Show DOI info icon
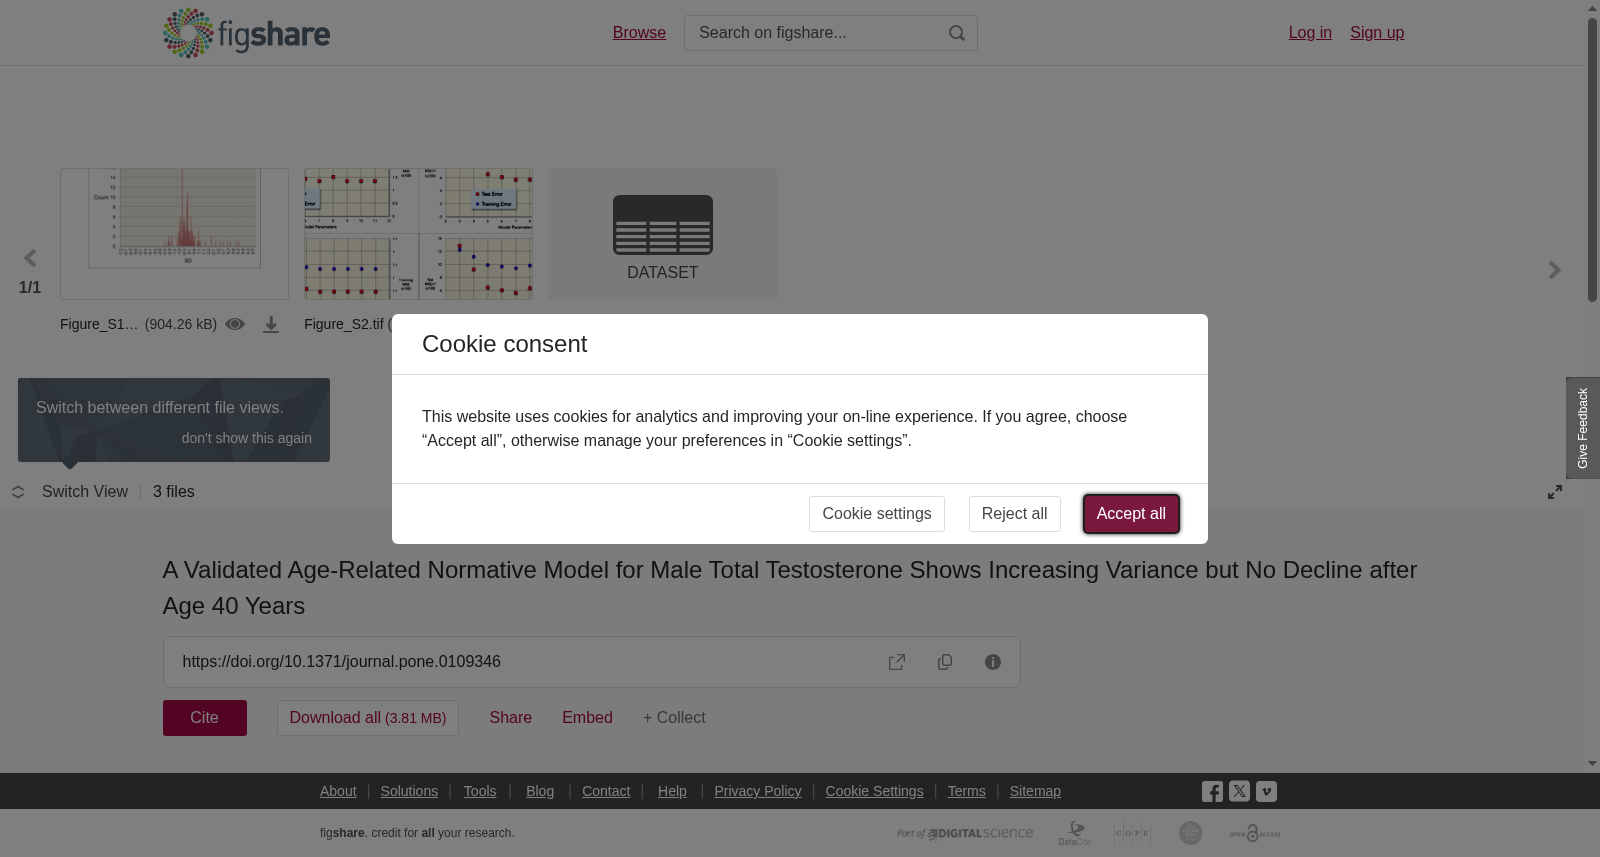 click(x=993, y=662)
